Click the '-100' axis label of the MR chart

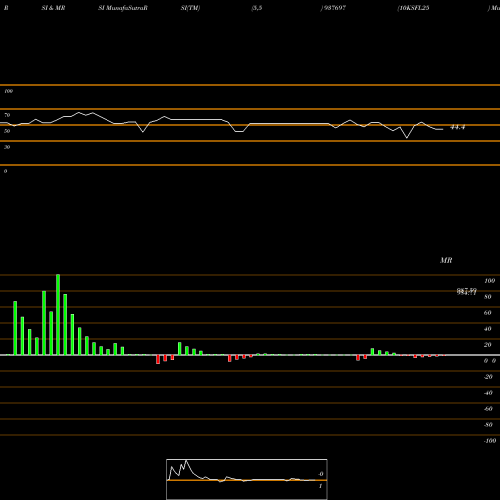coord(490,441)
